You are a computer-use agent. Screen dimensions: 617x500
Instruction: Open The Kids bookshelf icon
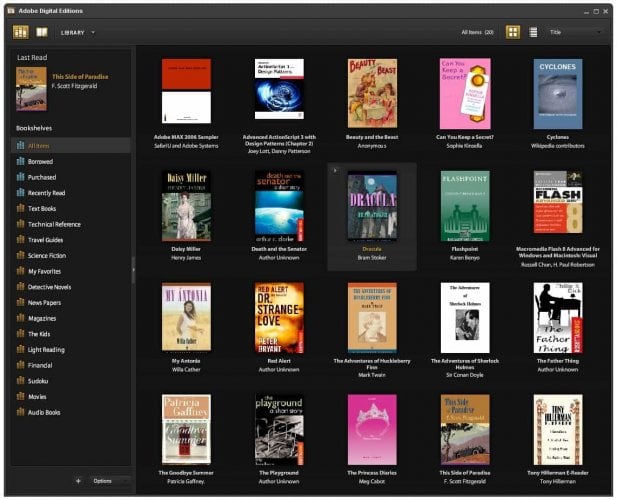pos(20,334)
